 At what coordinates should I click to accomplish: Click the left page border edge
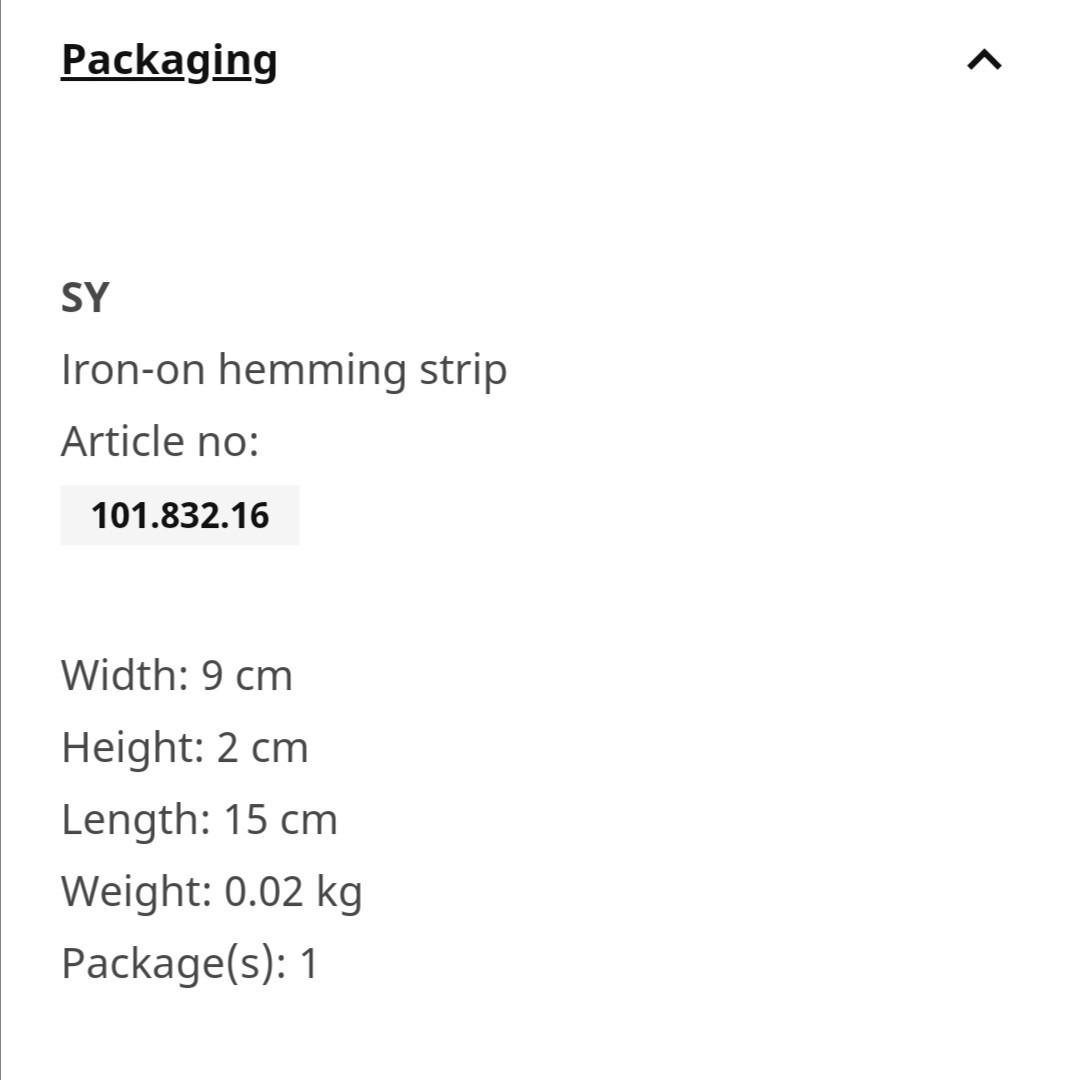click(5, 540)
